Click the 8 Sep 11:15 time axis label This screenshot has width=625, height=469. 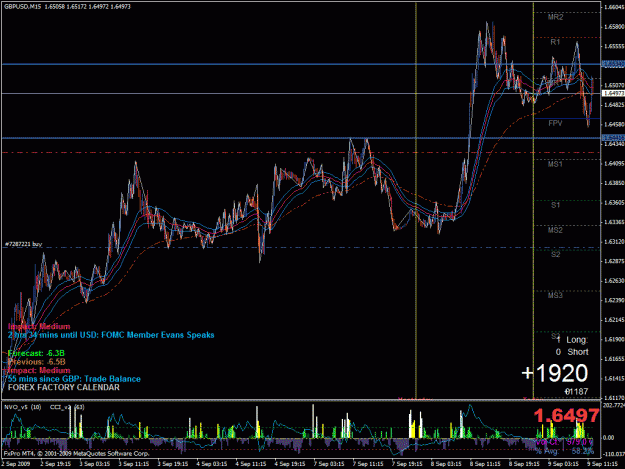coord(485,464)
